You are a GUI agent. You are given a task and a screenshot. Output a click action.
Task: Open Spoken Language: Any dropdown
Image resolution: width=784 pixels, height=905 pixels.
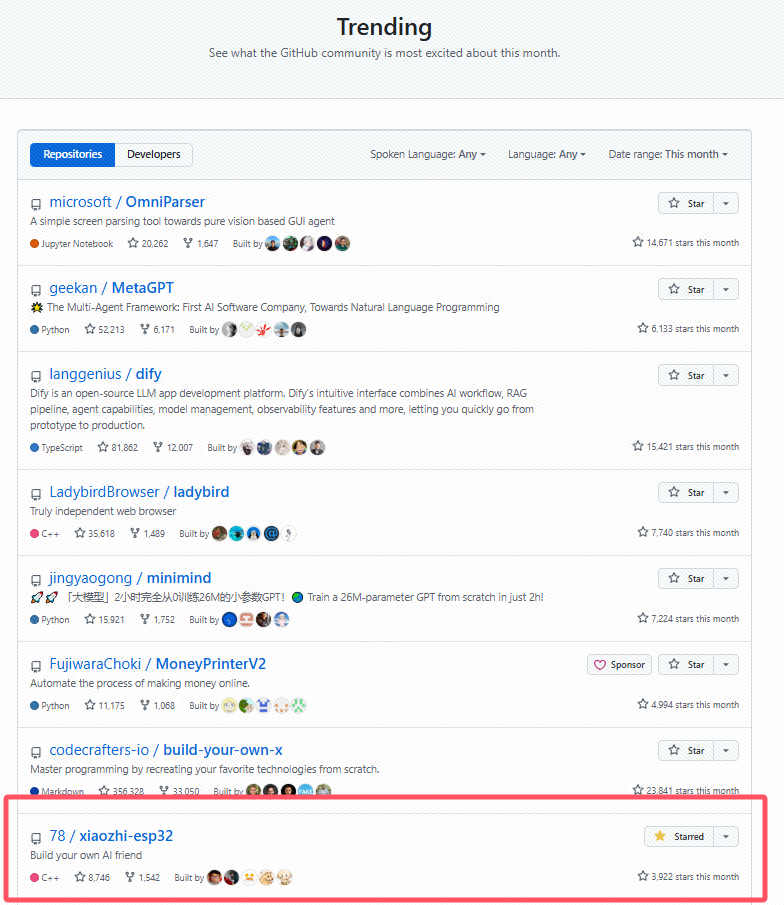[x=428, y=155]
